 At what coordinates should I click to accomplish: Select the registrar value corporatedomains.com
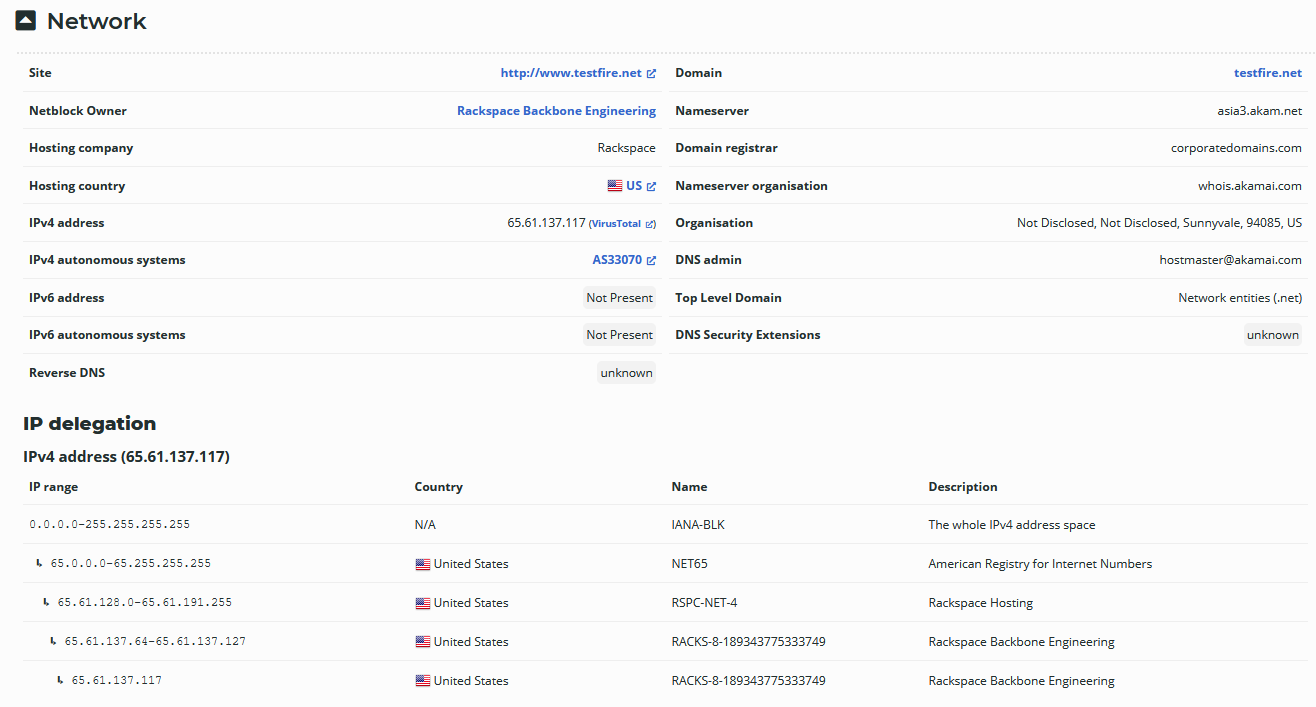(1237, 148)
